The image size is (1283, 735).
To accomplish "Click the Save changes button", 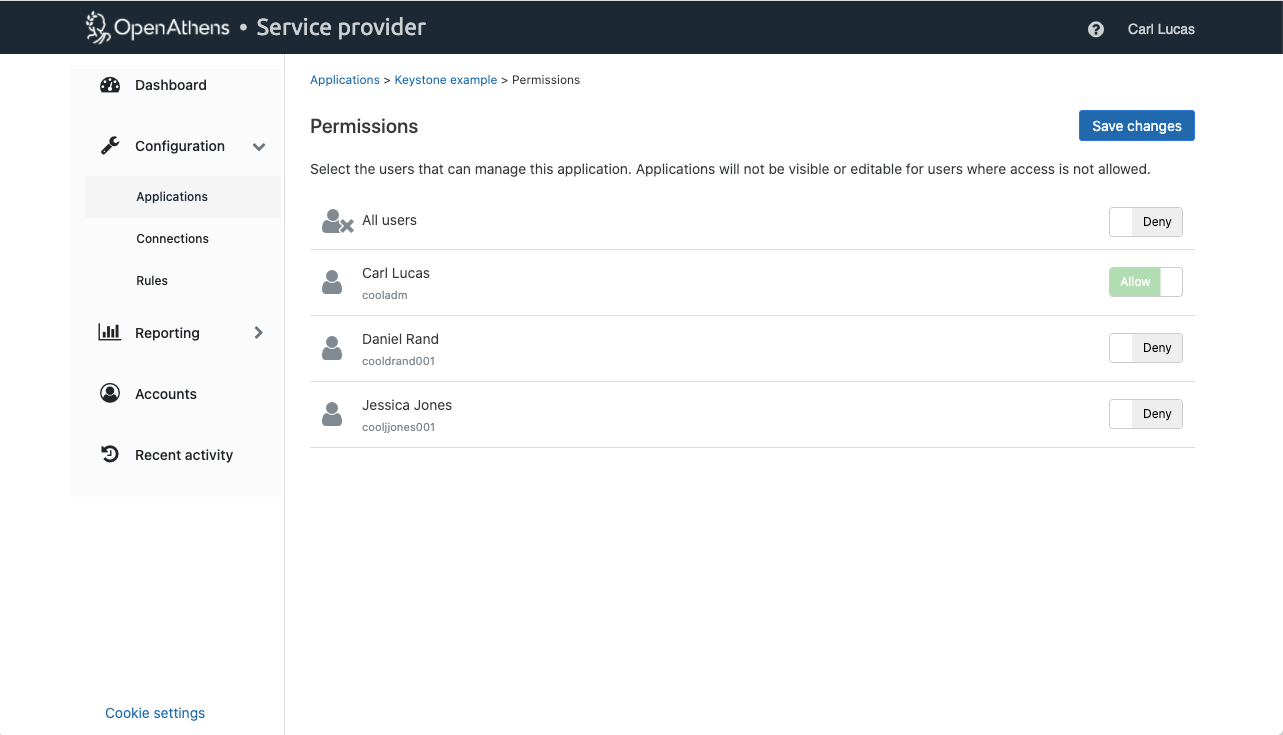I will point(1136,126).
